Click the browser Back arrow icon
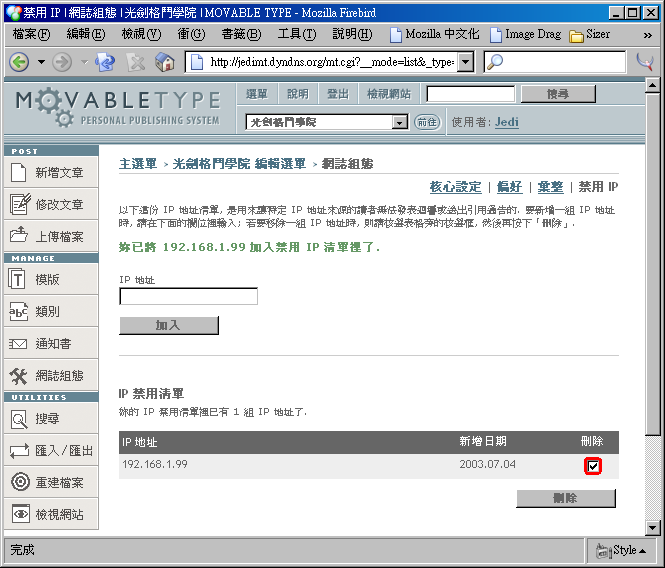Image resolution: width=665 pixels, height=568 pixels. point(19,62)
